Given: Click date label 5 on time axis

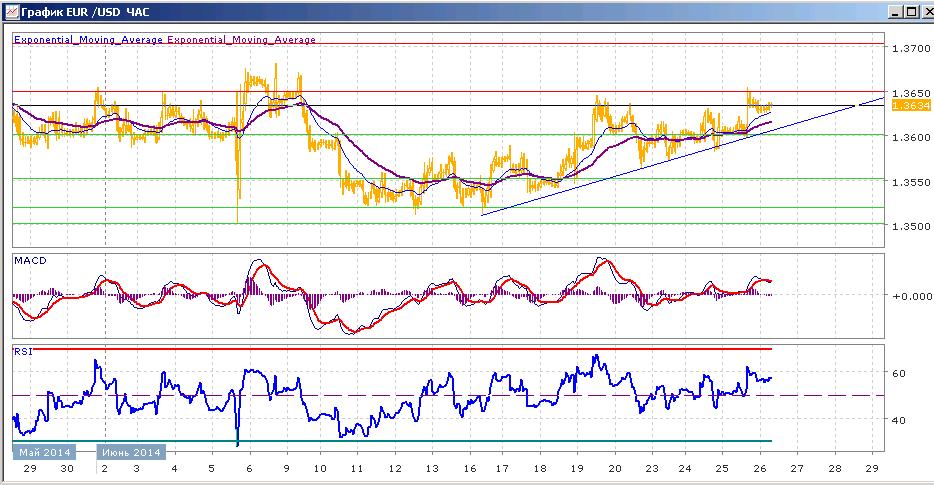Looking at the screenshot, I should [x=211, y=468].
